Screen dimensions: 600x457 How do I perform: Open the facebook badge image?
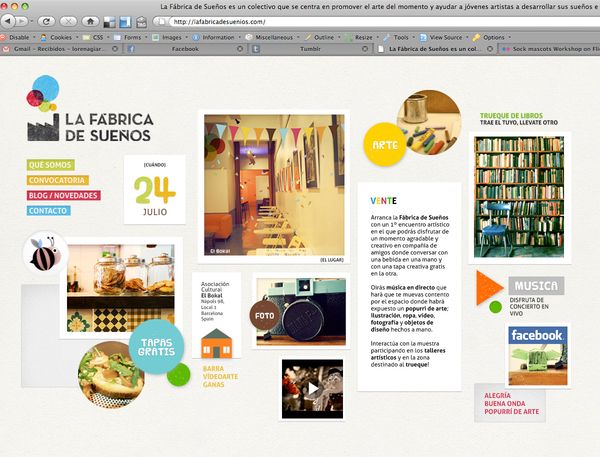(538, 356)
